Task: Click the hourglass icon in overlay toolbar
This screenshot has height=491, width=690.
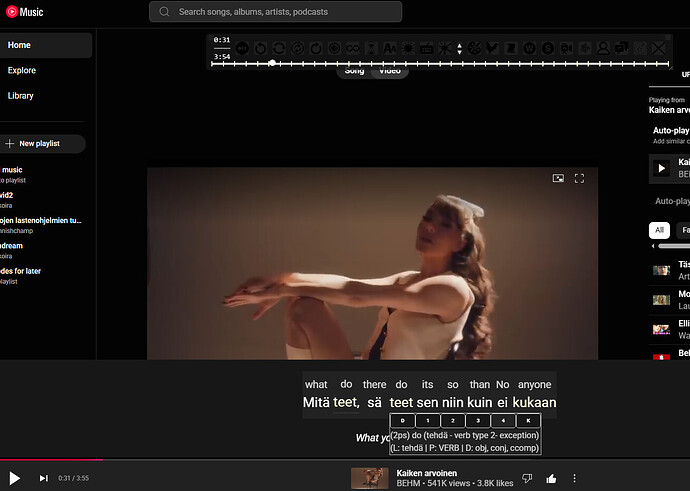Action: 371,48
